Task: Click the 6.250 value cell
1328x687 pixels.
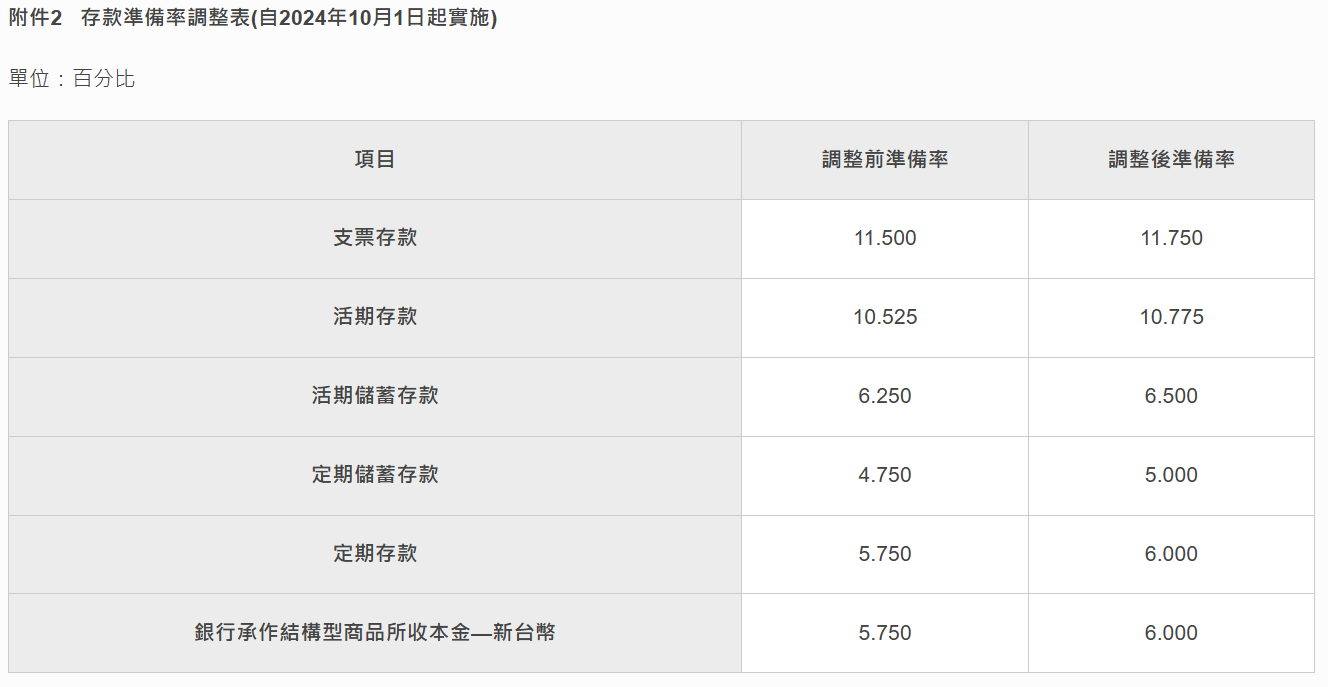Action: pyautogui.click(x=885, y=396)
